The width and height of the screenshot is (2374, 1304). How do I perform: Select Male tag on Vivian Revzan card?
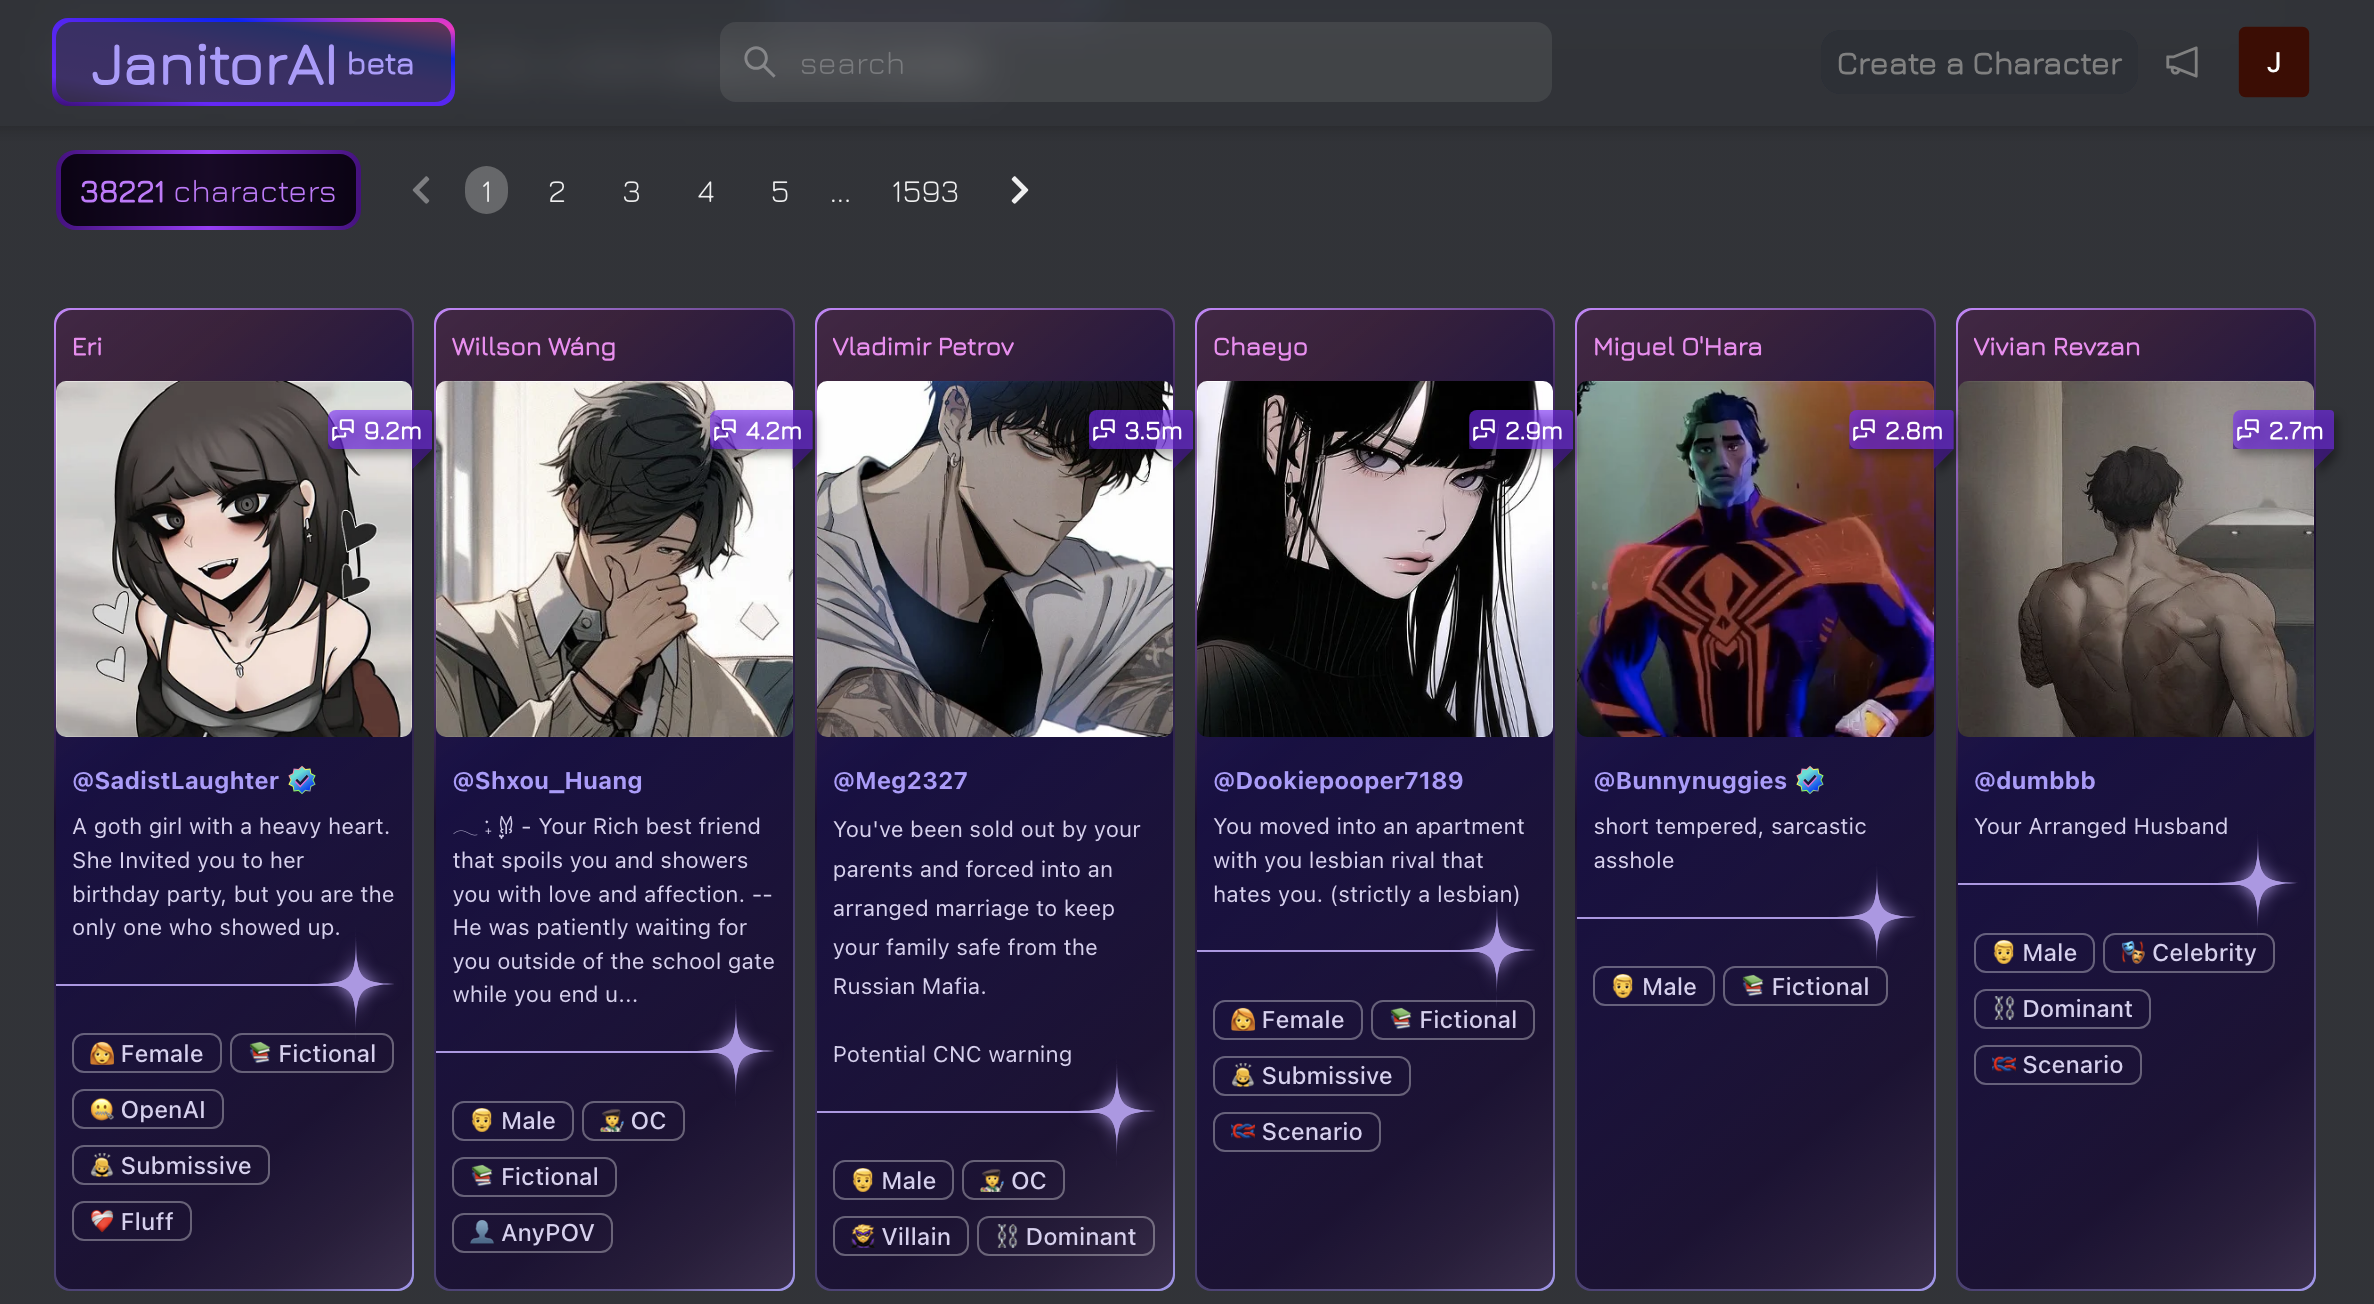coord(2035,952)
